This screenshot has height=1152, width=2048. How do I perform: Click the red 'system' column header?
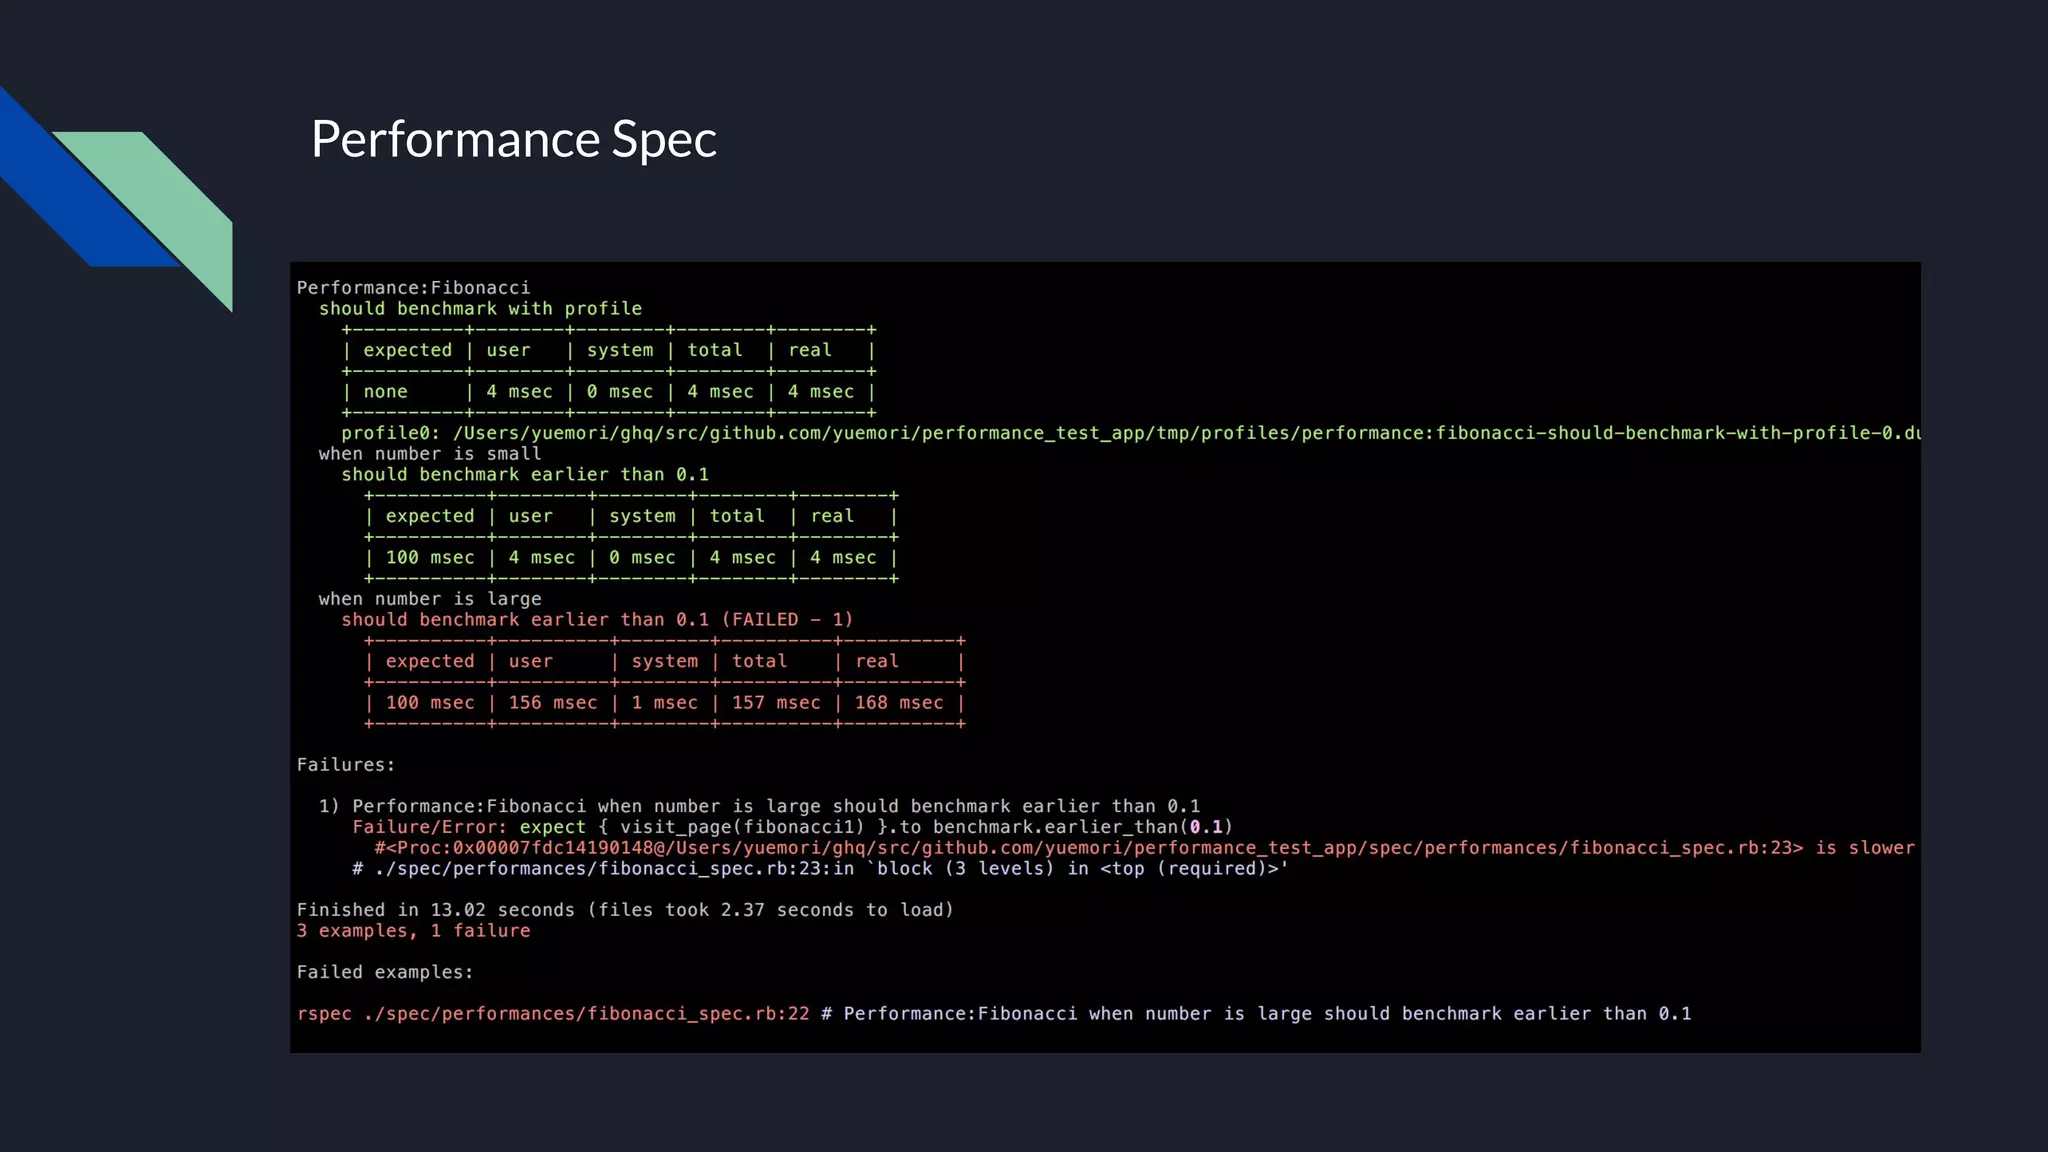pyautogui.click(x=665, y=661)
